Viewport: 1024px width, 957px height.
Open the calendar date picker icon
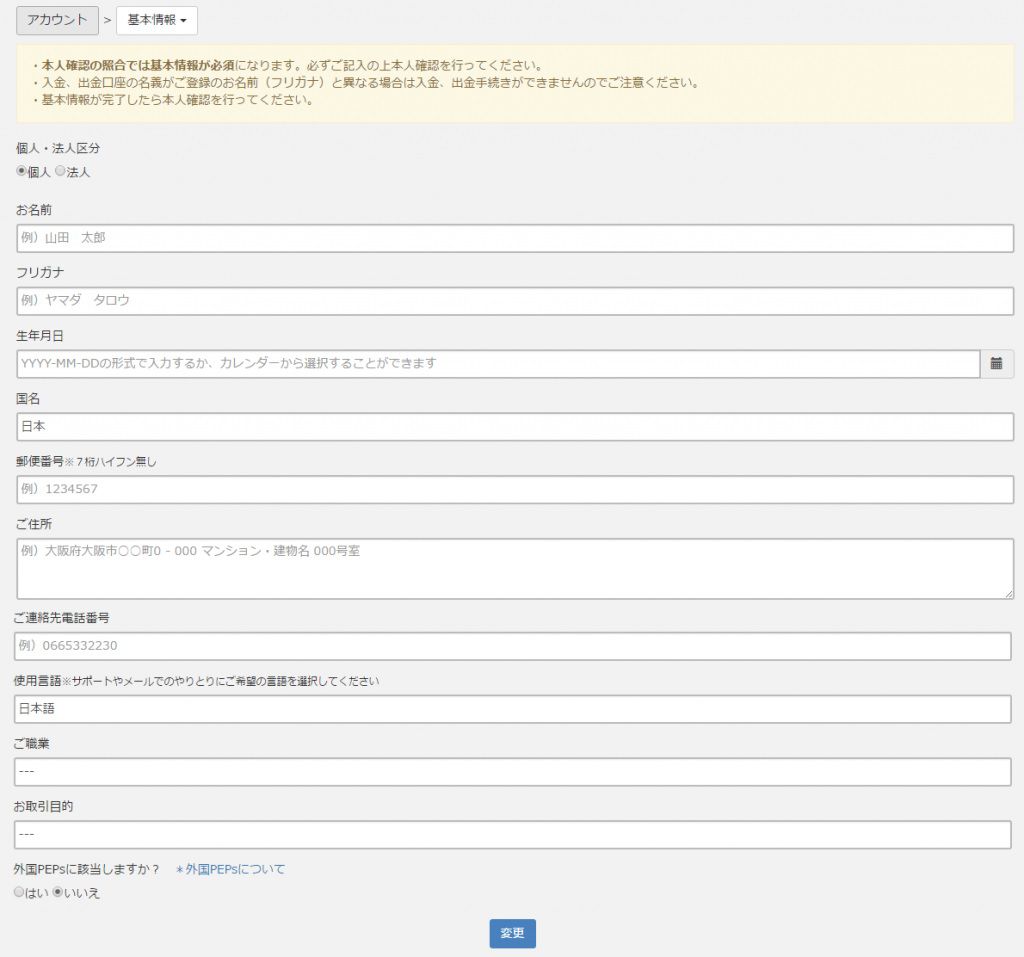point(996,364)
